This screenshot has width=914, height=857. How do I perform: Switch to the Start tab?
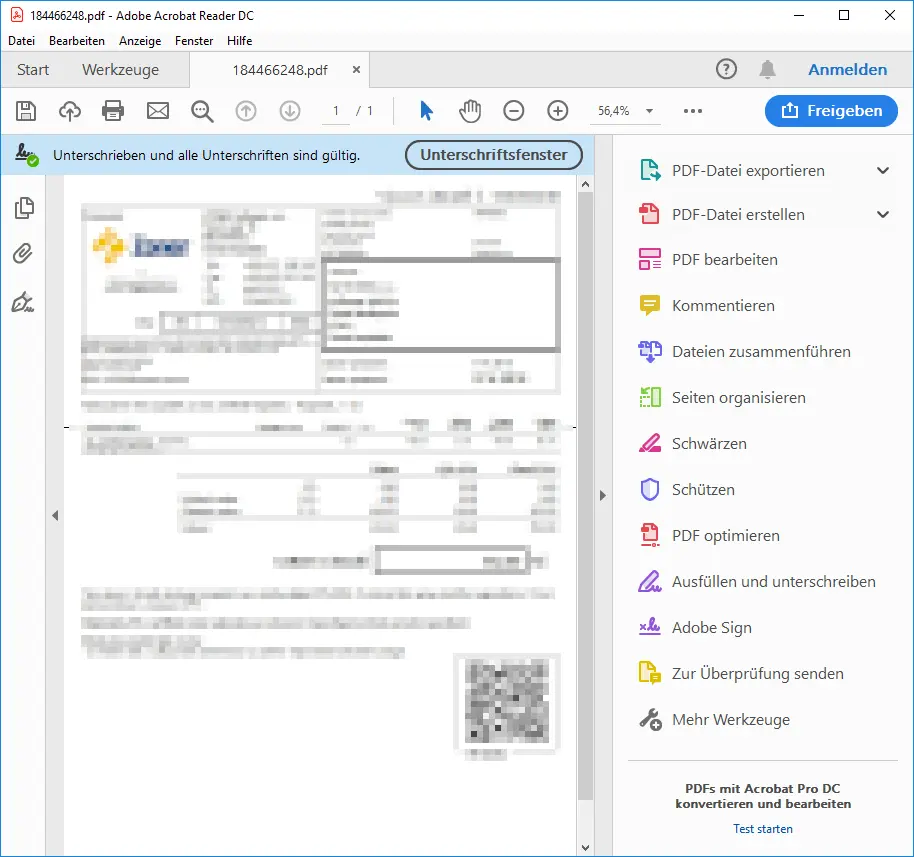33,70
